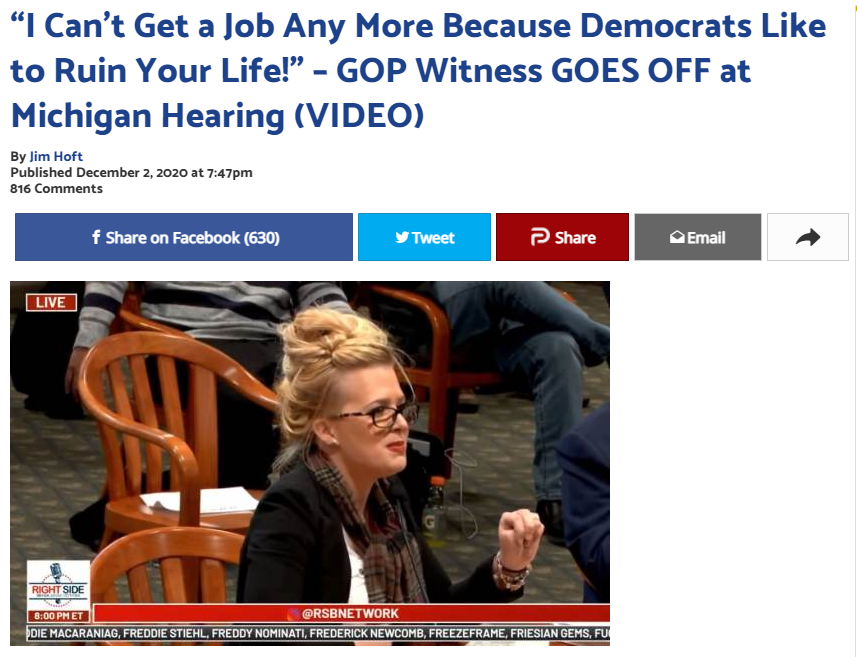The image size is (857, 657).
Task: Click the video thumbnail of hearing
Action: (310, 464)
